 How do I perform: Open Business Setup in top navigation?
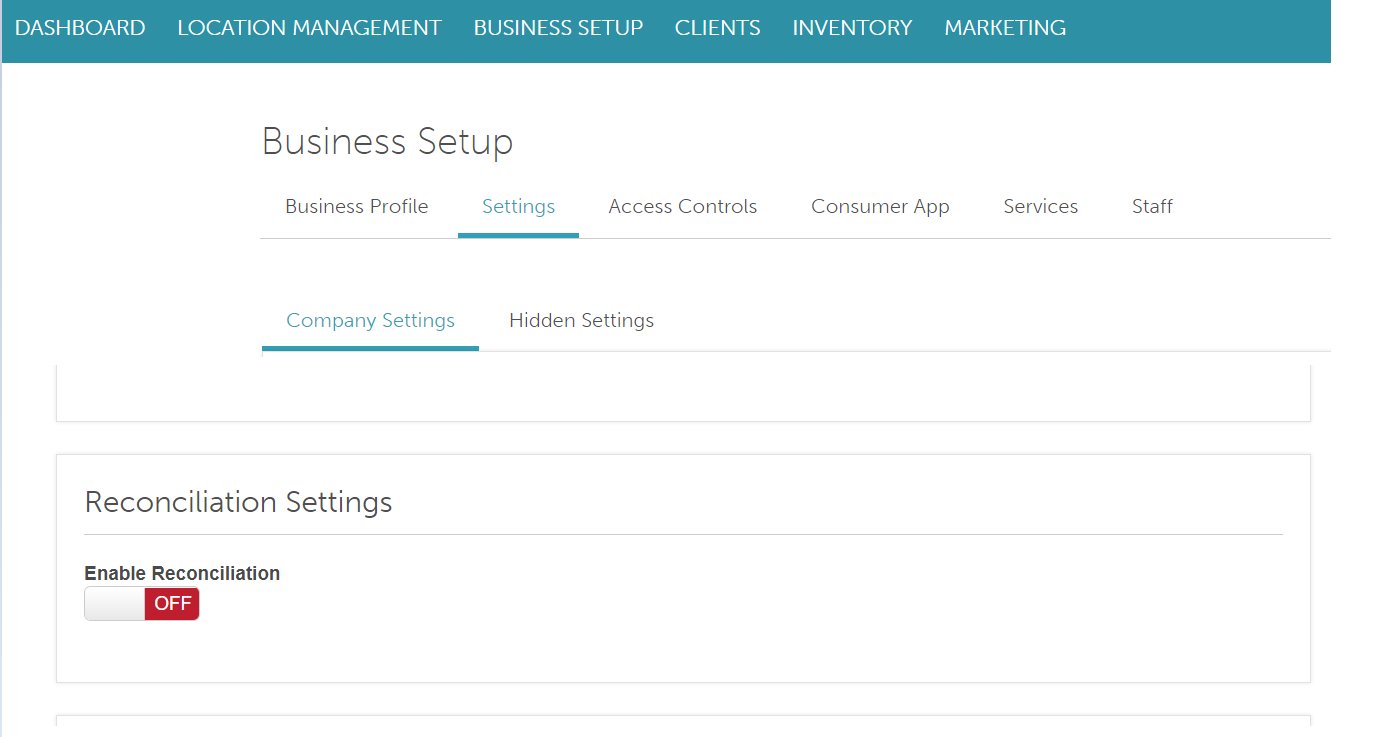pyautogui.click(x=558, y=28)
